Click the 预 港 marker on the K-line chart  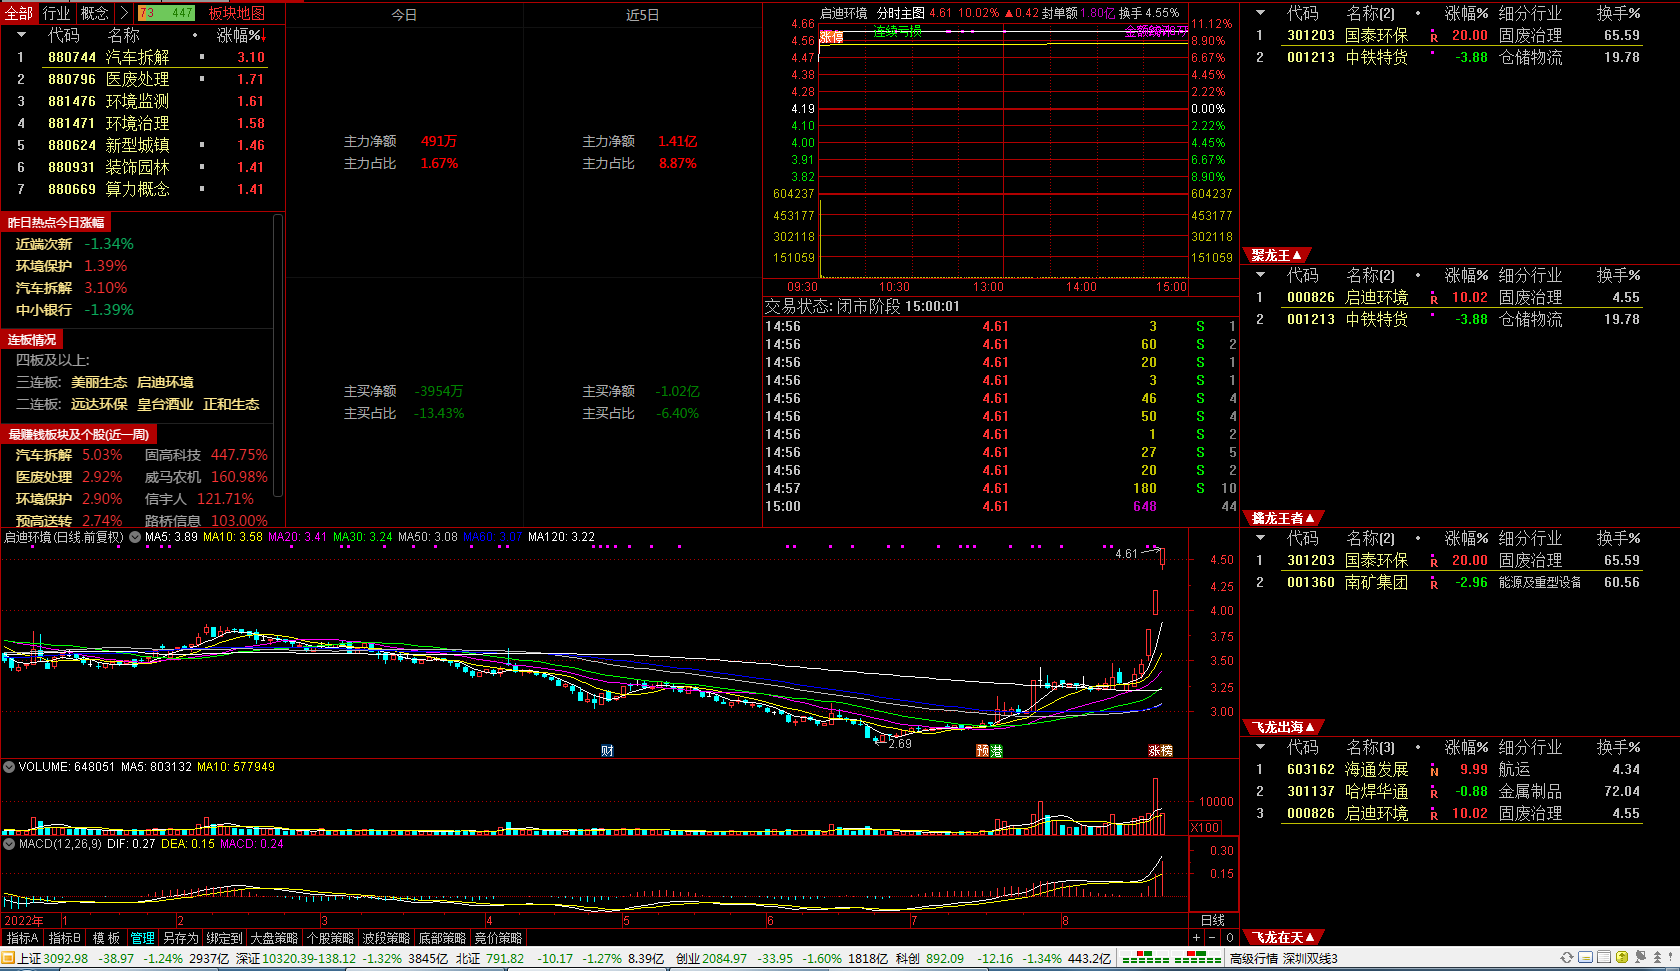pyautogui.click(x=989, y=750)
